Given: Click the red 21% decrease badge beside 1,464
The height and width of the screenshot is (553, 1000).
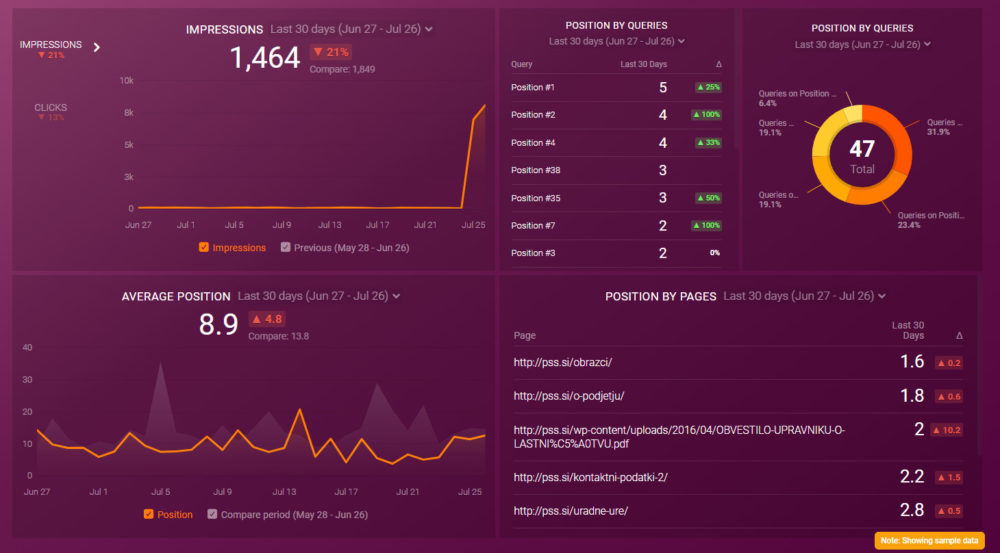Looking at the screenshot, I should 331,52.
